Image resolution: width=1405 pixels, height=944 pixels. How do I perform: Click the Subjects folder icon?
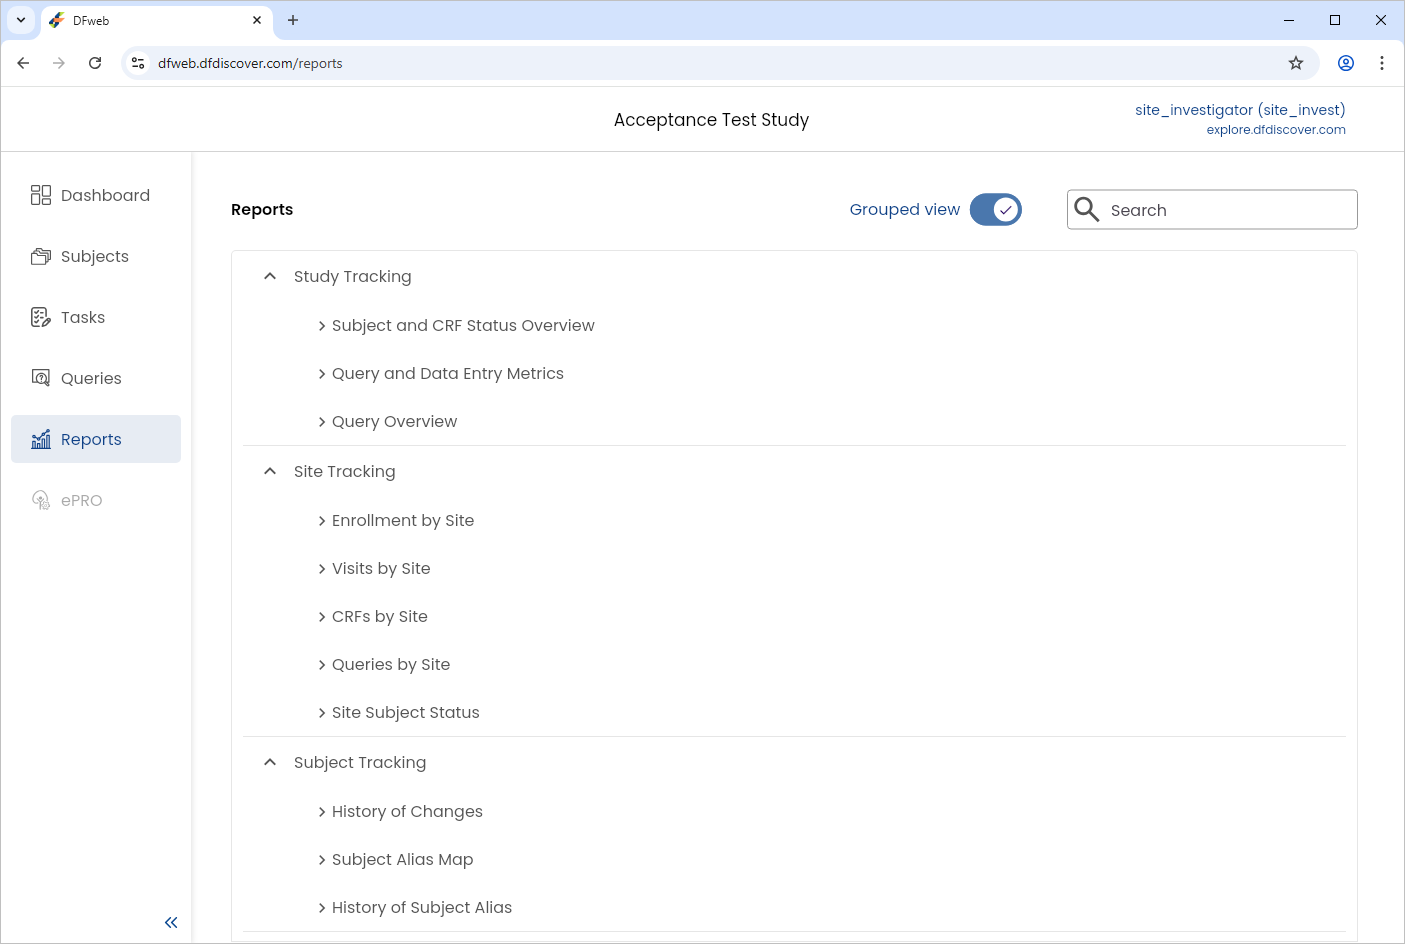point(41,256)
